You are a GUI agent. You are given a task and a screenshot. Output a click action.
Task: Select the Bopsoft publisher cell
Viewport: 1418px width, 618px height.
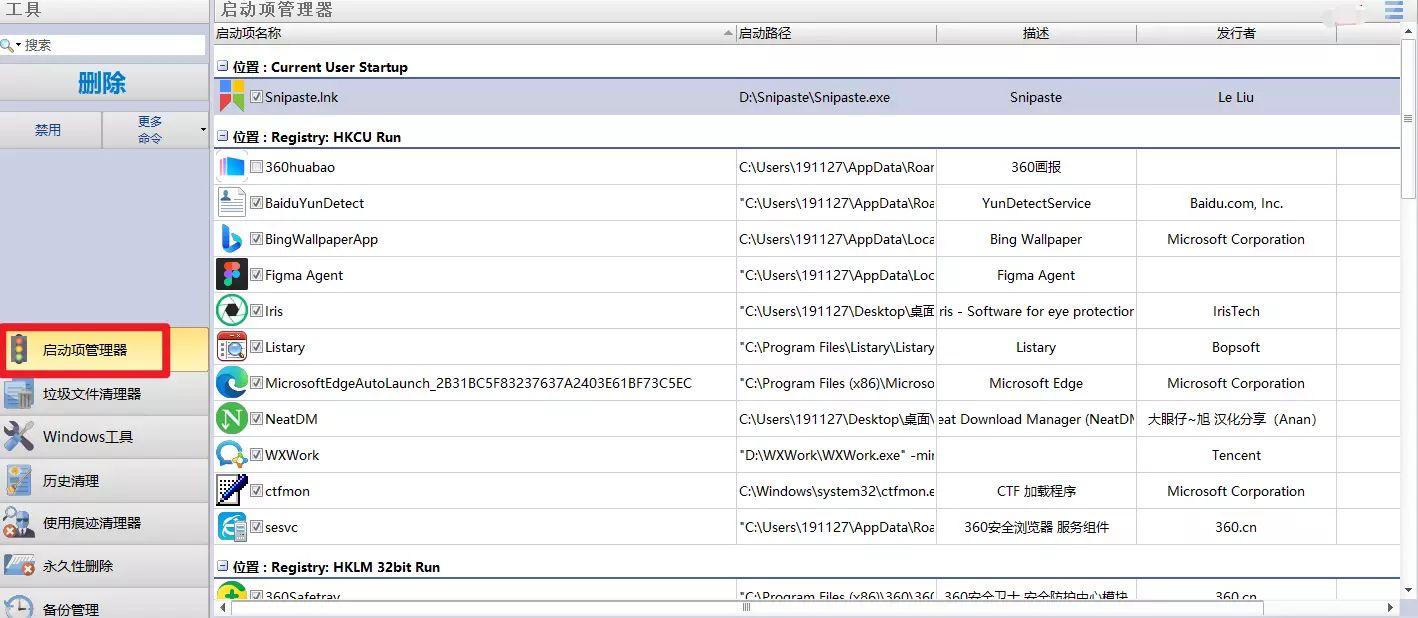tap(1236, 347)
